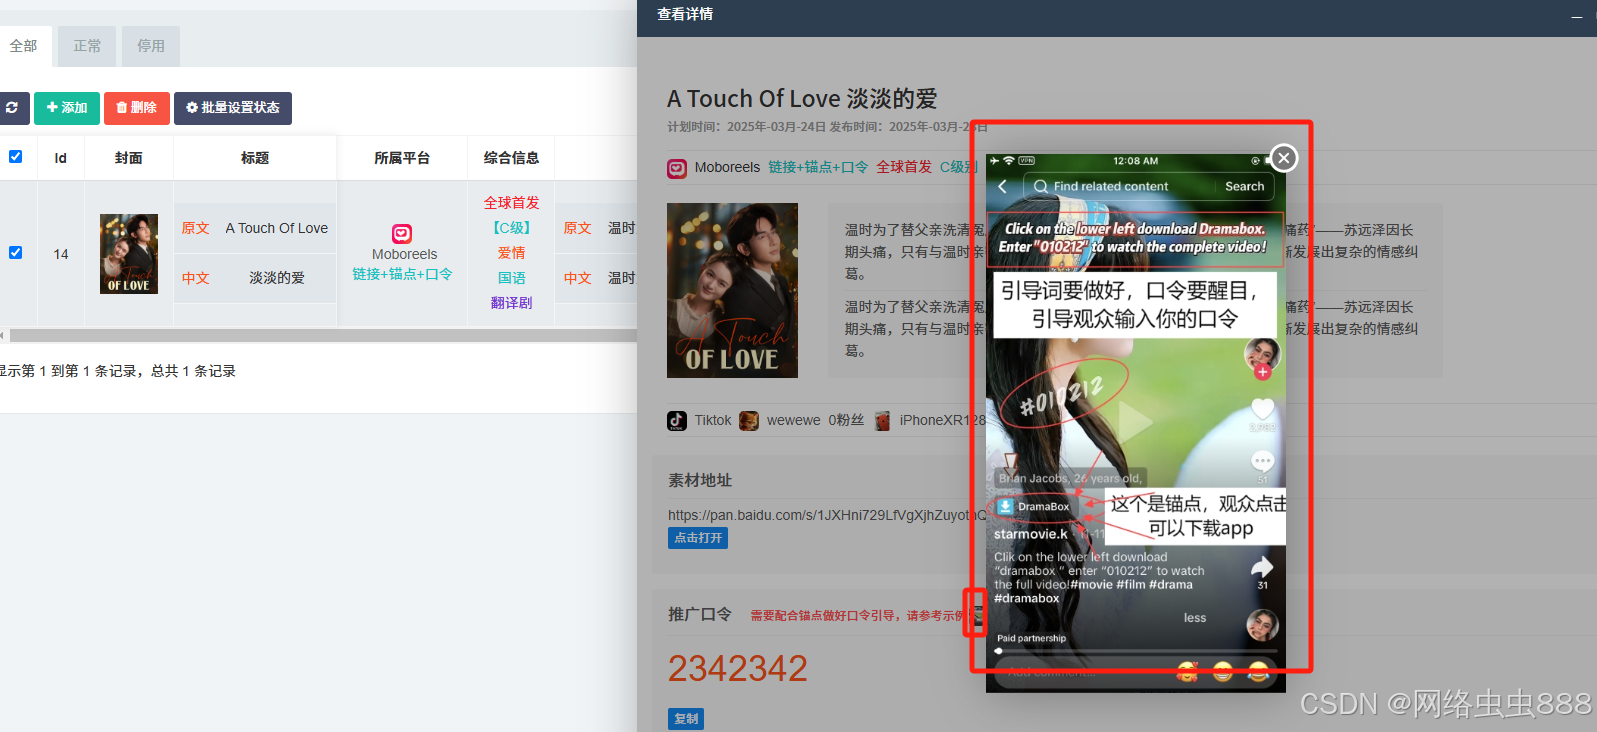
Task: Click 'less' to collapse the caption
Action: 1195,618
